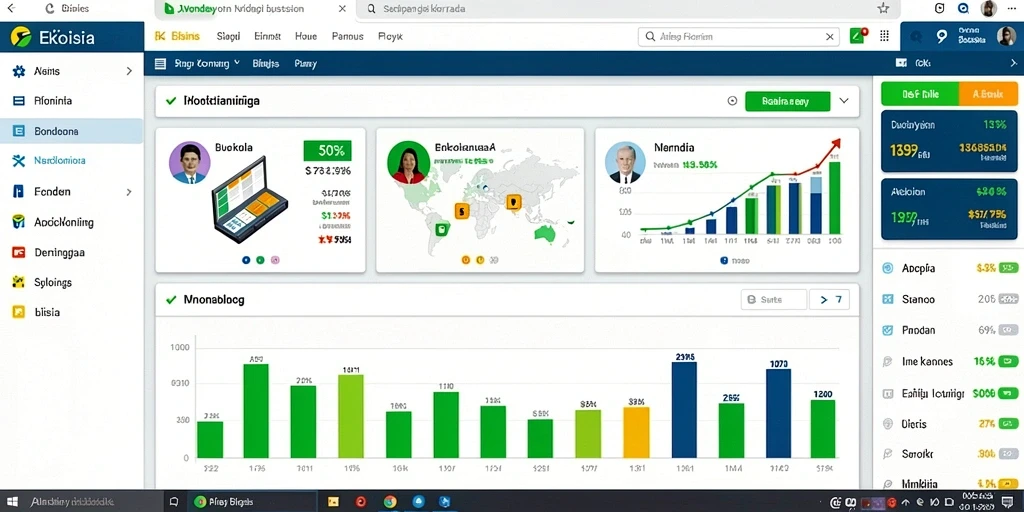Switch to the Houe menu tab

[x=306, y=37]
